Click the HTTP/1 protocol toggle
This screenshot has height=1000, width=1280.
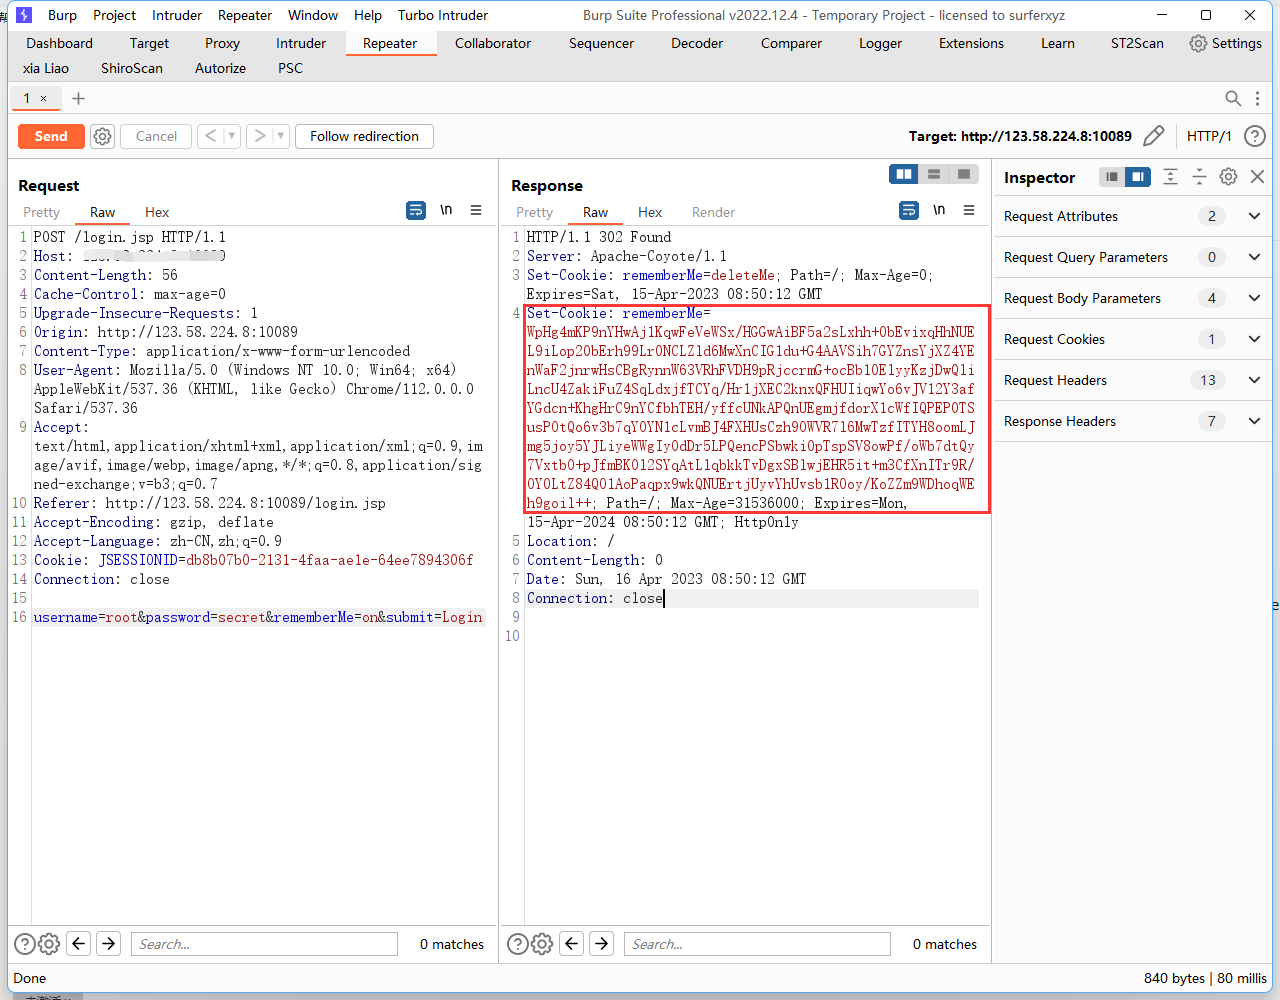1209,136
